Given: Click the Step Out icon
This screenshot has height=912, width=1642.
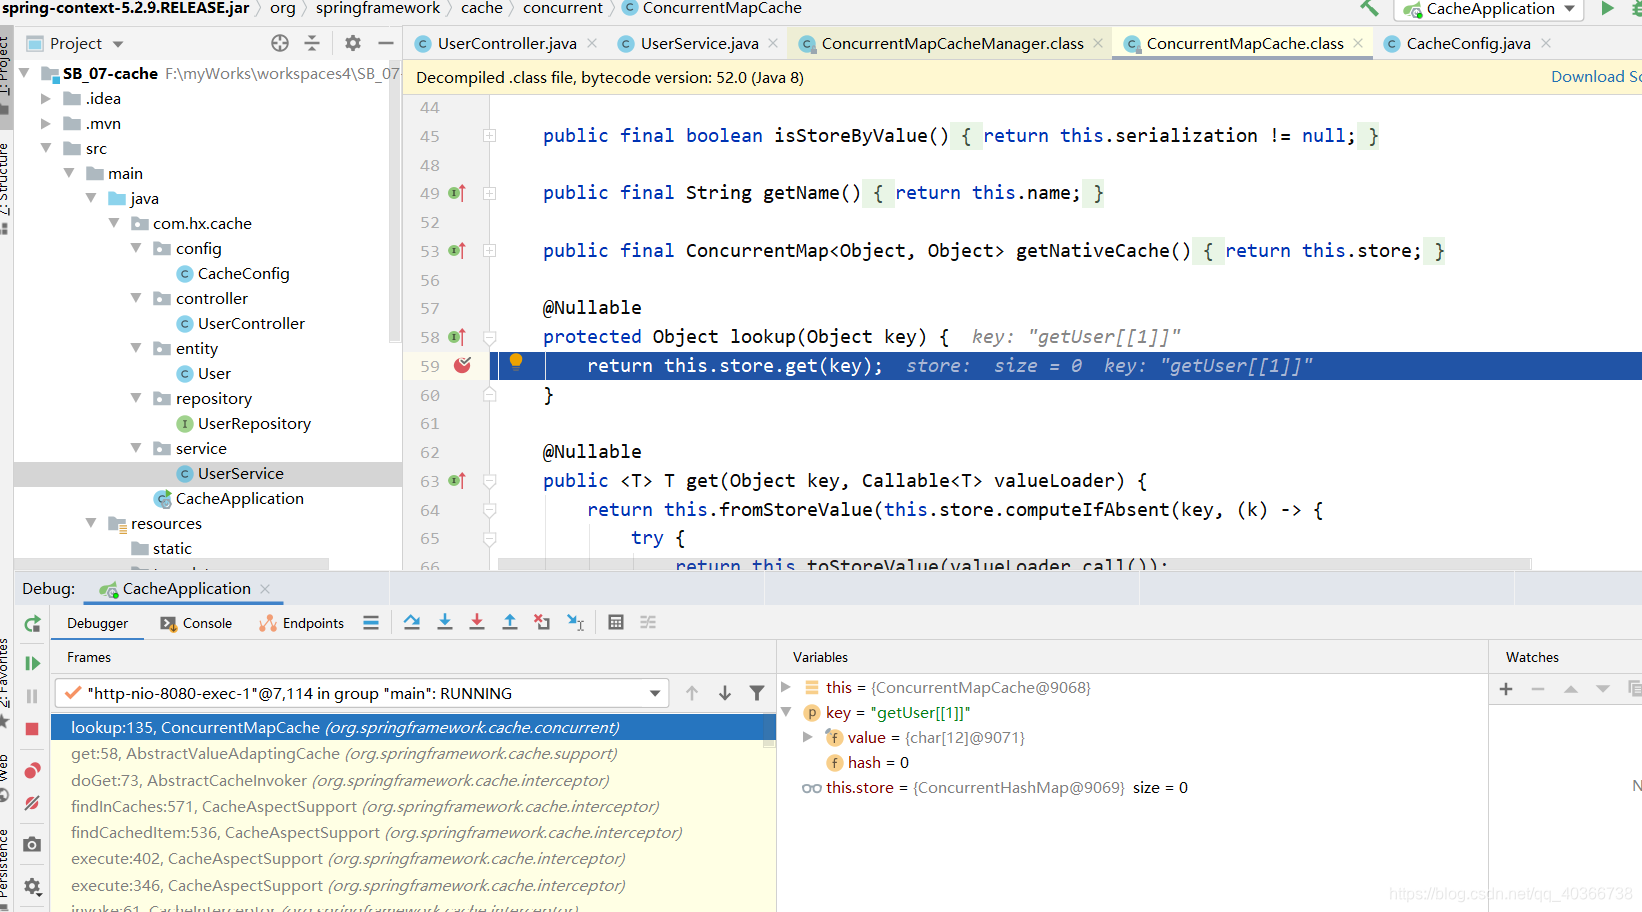Looking at the screenshot, I should (x=510, y=622).
